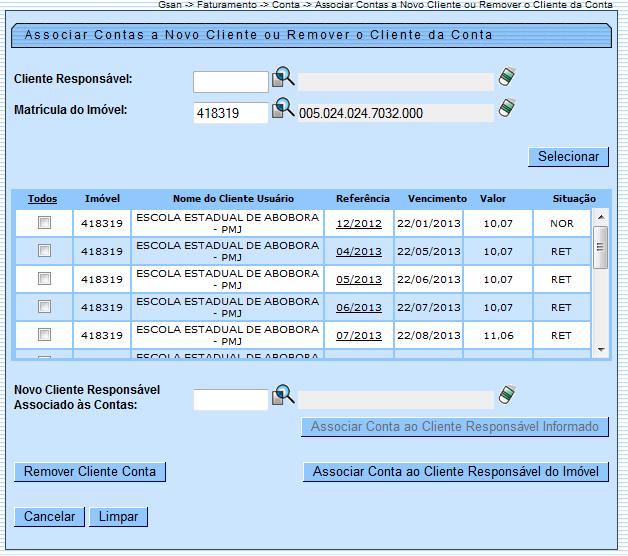Click Associar Conta ao Cliente Responsável do Imóvel

(455, 471)
